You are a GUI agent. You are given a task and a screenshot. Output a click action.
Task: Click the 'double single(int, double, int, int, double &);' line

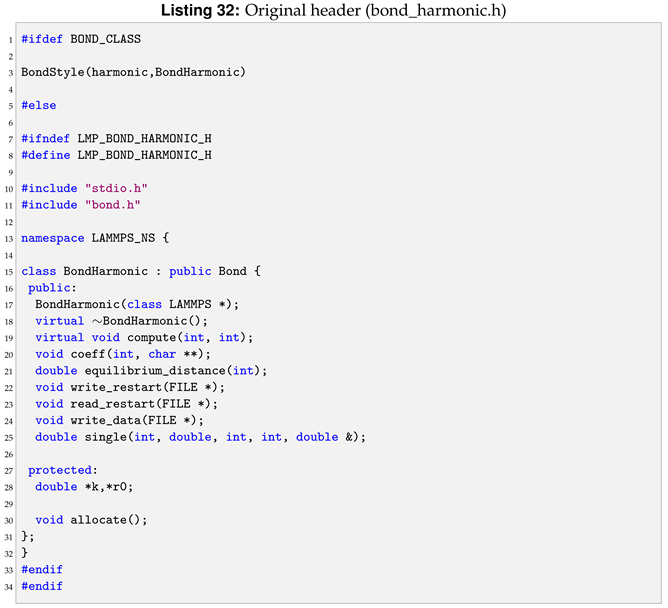(200, 437)
